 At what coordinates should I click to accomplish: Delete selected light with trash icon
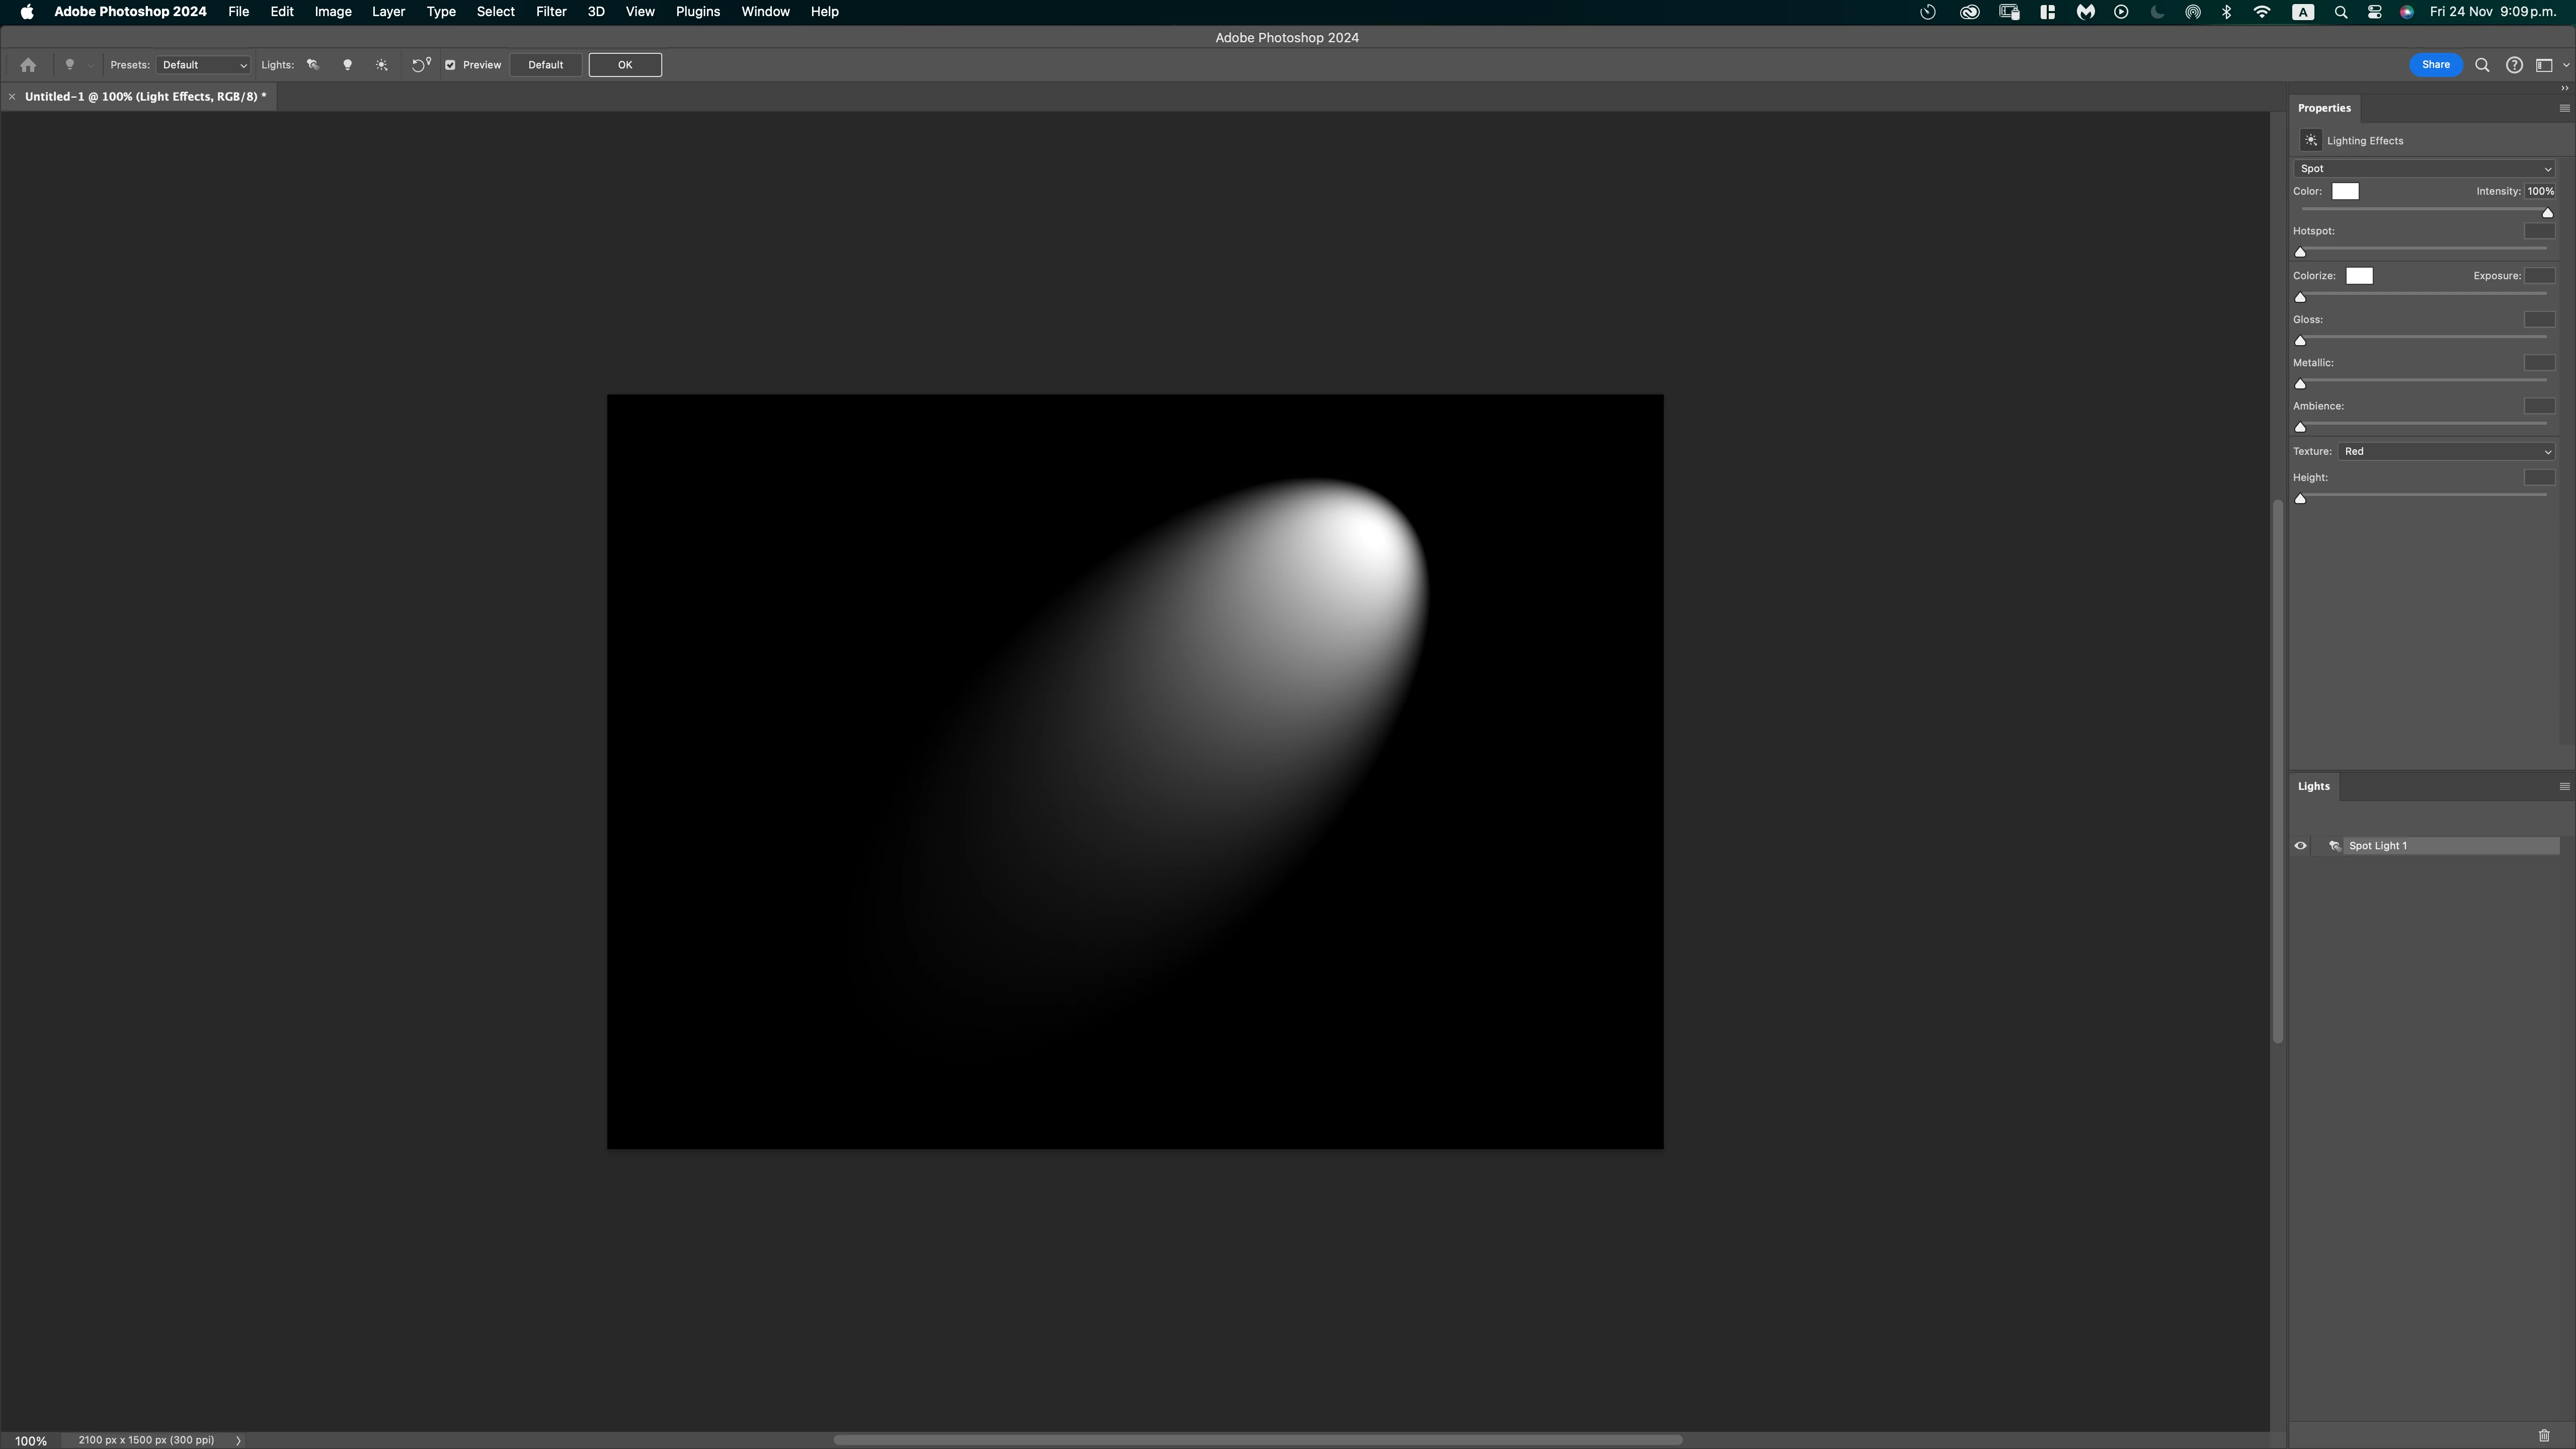pyautogui.click(x=2544, y=1435)
